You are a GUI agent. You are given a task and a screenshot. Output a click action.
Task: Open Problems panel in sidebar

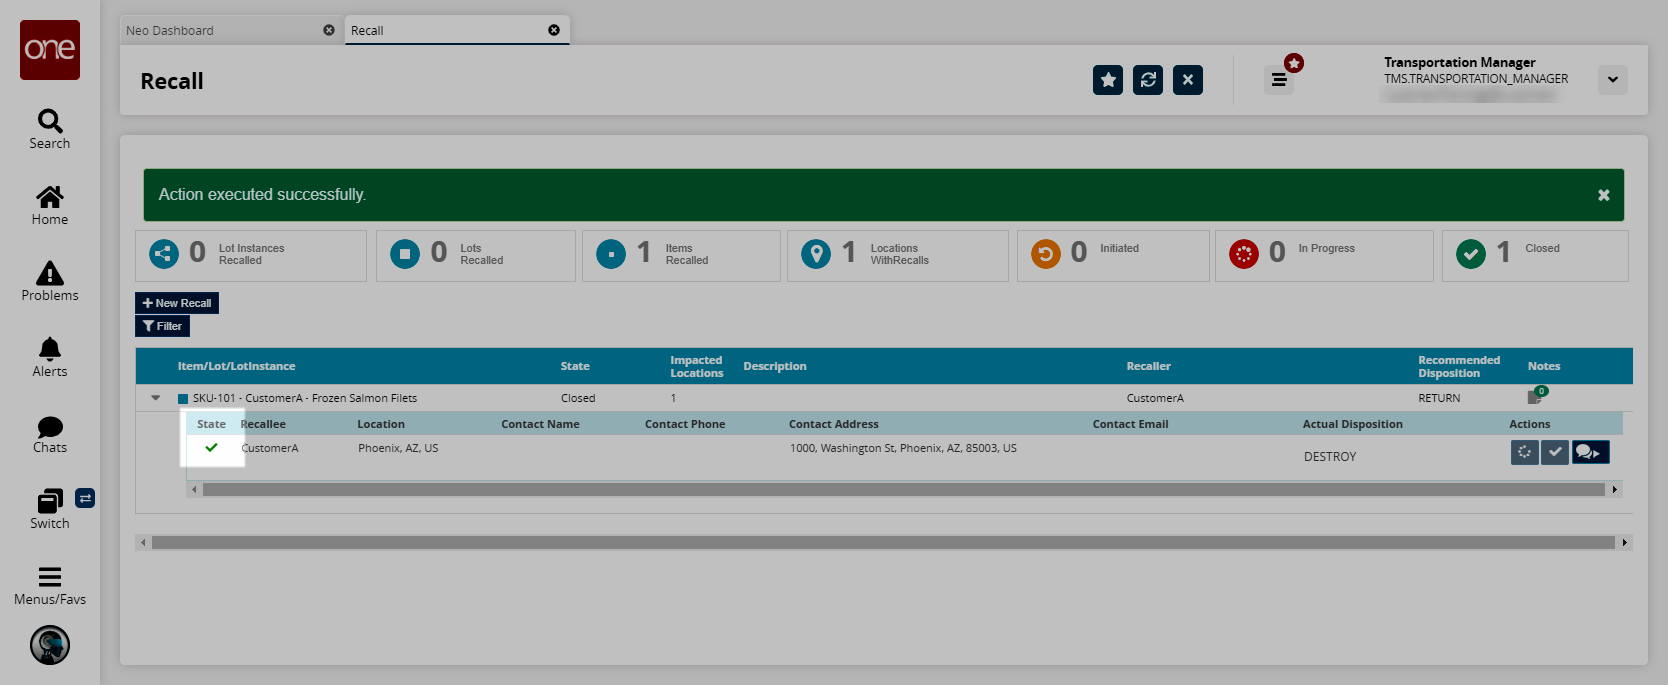[x=50, y=281]
